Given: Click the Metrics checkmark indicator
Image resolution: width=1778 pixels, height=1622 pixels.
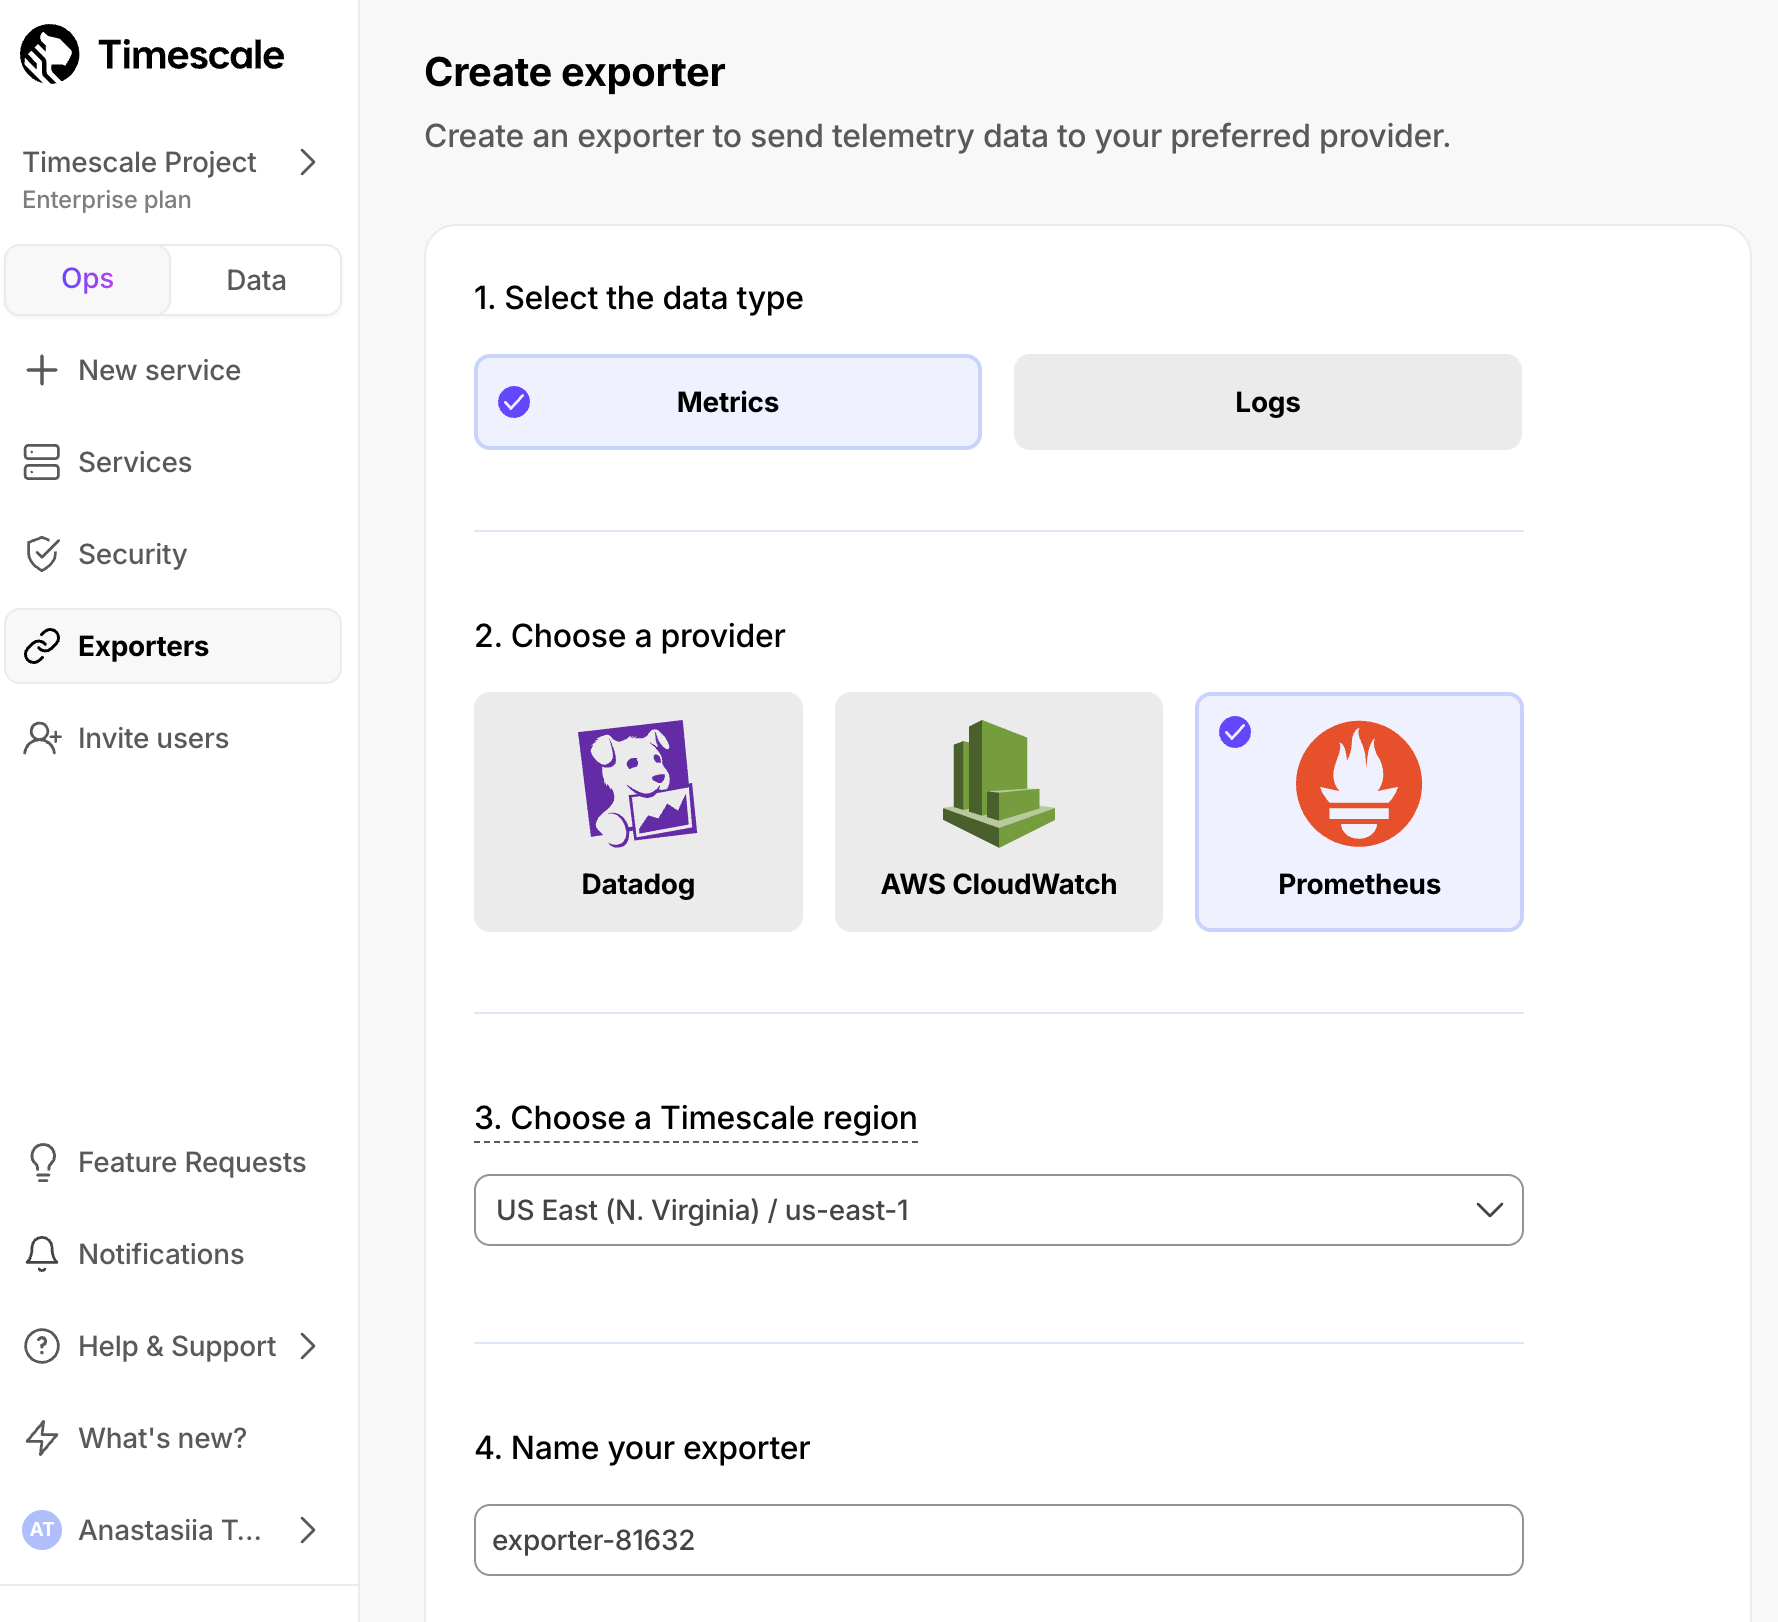Looking at the screenshot, I should pyautogui.click(x=514, y=402).
